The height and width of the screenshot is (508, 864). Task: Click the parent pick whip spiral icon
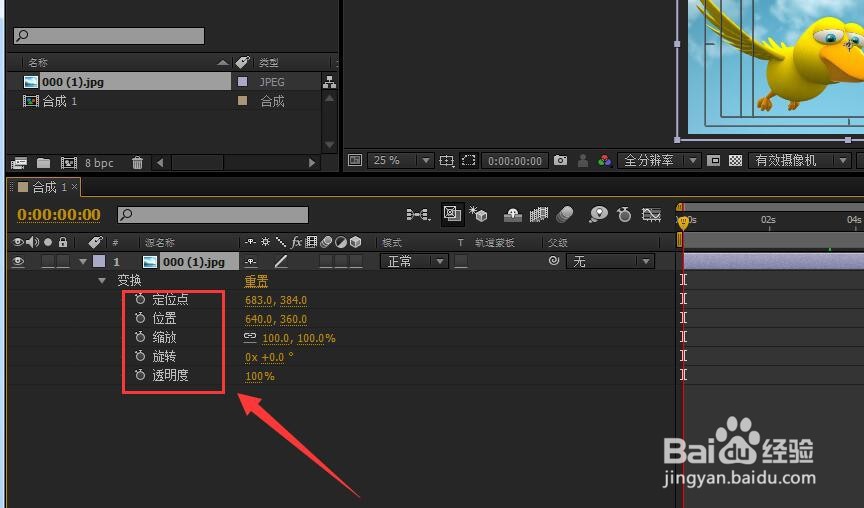click(554, 261)
